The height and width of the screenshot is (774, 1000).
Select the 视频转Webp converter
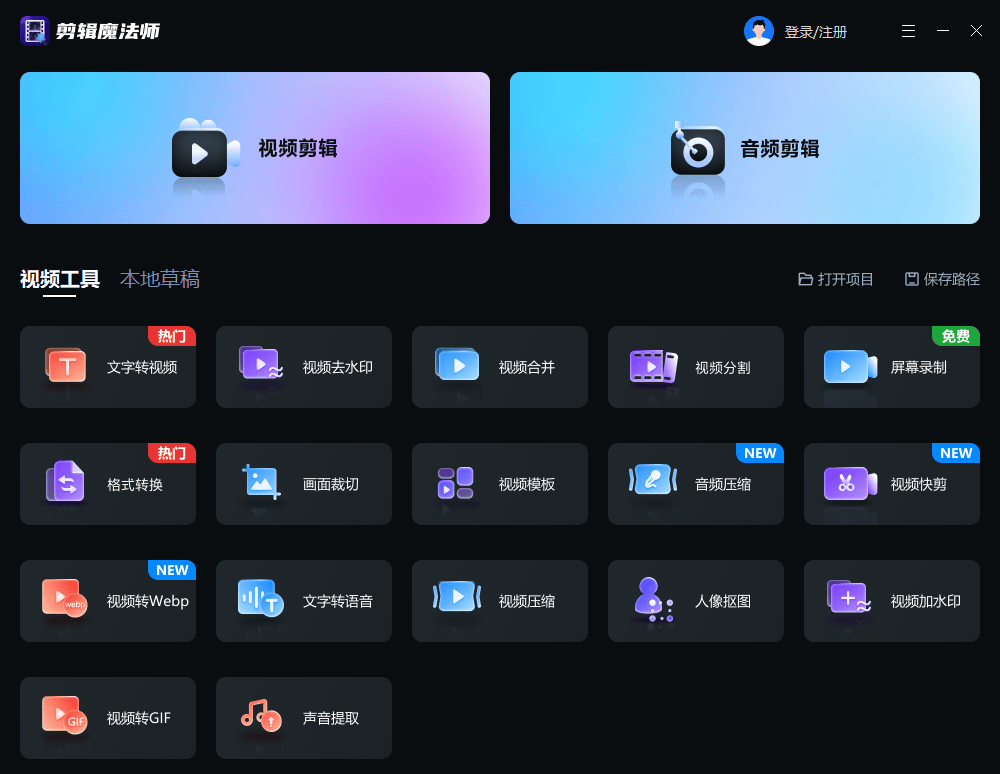[x=108, y=601]
